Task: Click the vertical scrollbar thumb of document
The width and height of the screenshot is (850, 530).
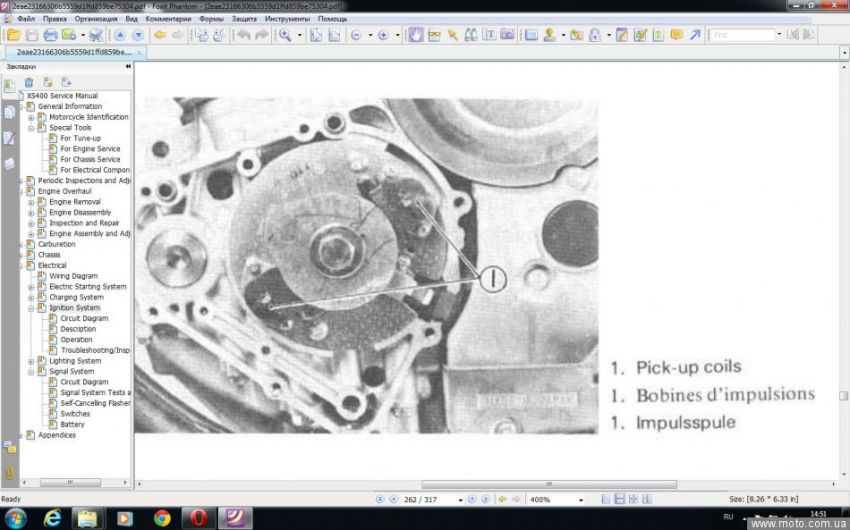Action: pos(843,396)
